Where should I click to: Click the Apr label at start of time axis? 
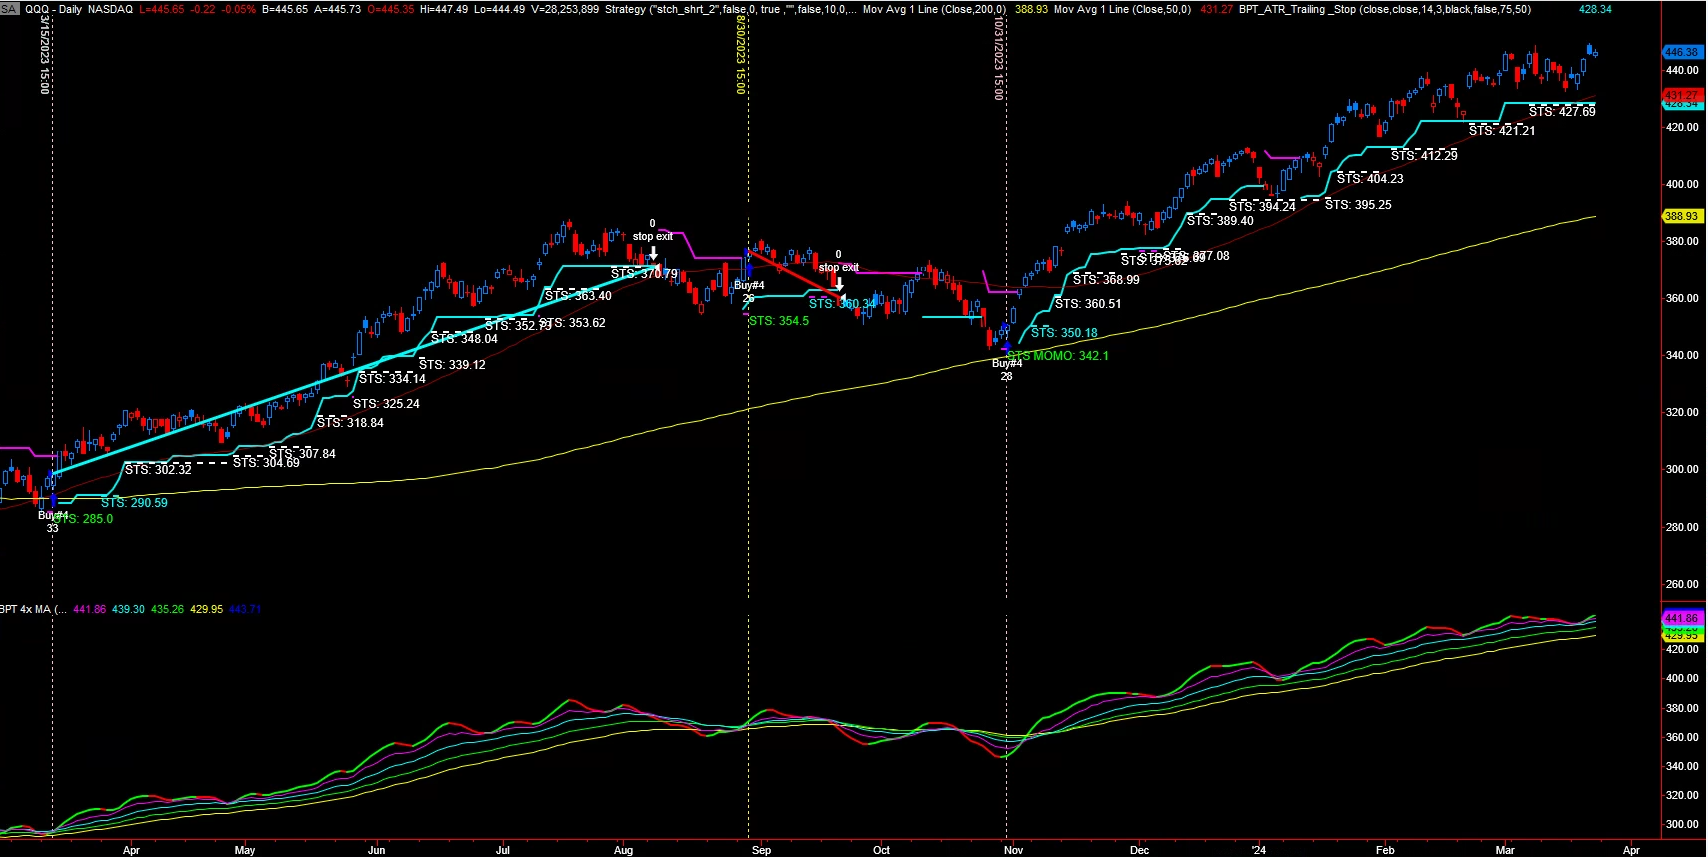pyautogui.click(x=131, y=850)
